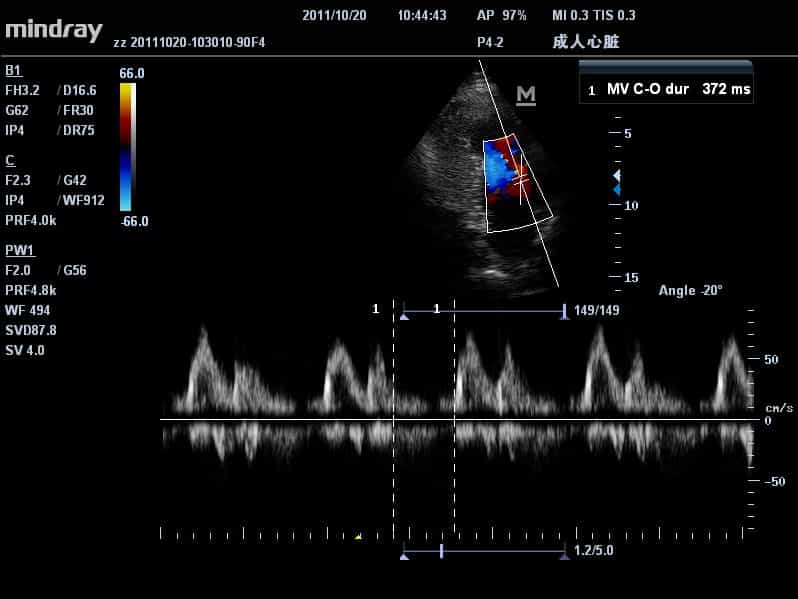The height and width of the screenshot is (599, 798).
Task: Click the -50 velocity scale mark
Action: coord(774,481)
